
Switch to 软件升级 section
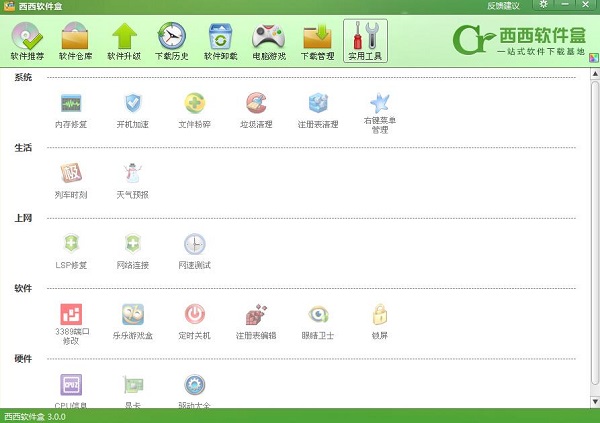pos(124,41)
